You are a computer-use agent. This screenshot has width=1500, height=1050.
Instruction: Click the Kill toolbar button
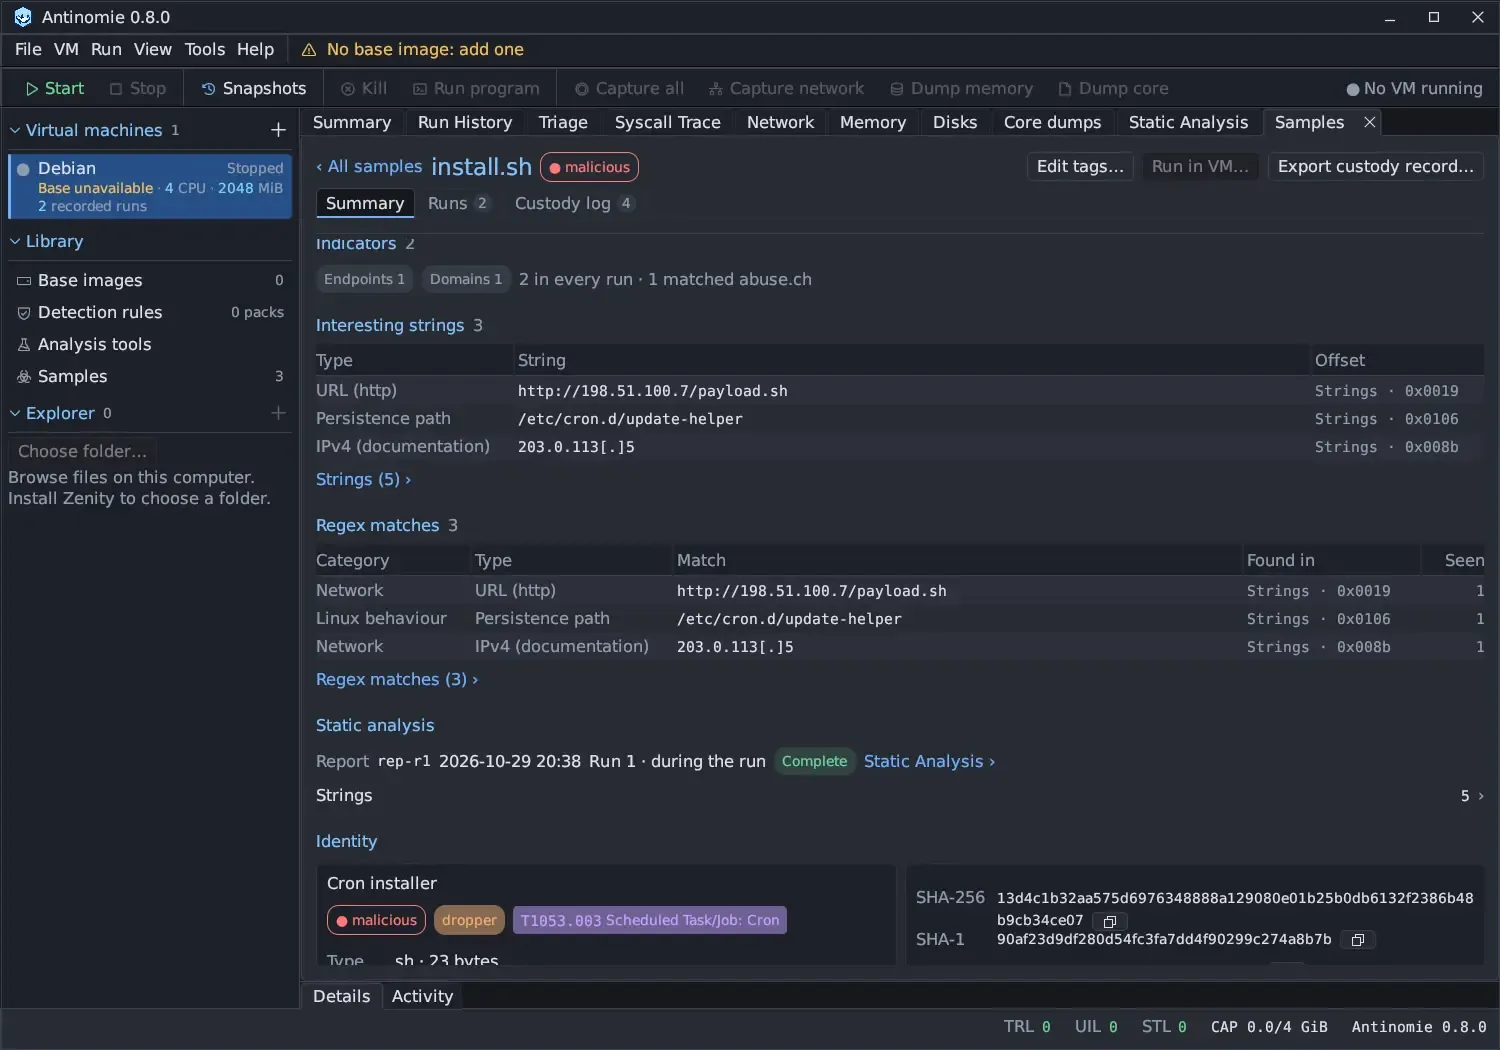click(364, 89)
